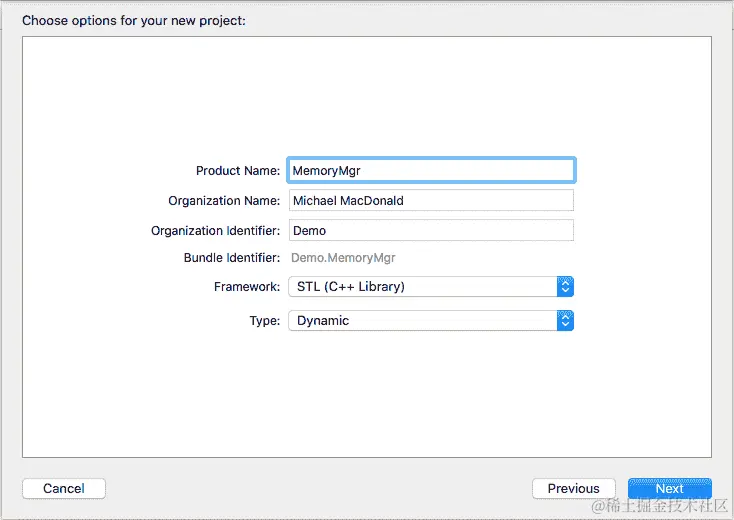
Task: Go back with the Previous button
Action: [x=573, y=489]
